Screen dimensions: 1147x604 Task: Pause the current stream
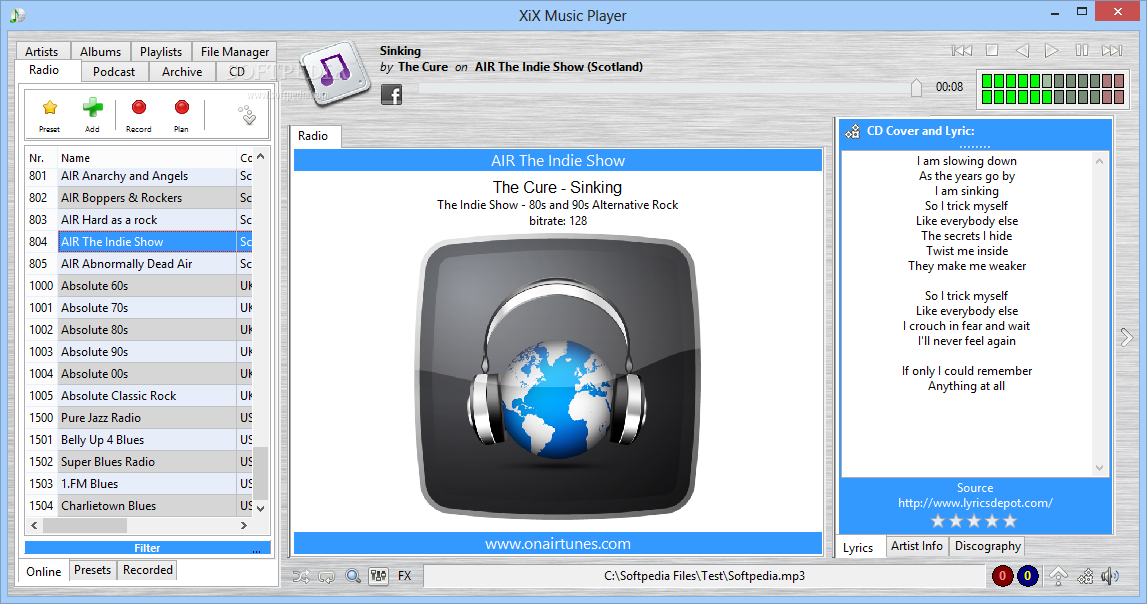point(1081,50)
